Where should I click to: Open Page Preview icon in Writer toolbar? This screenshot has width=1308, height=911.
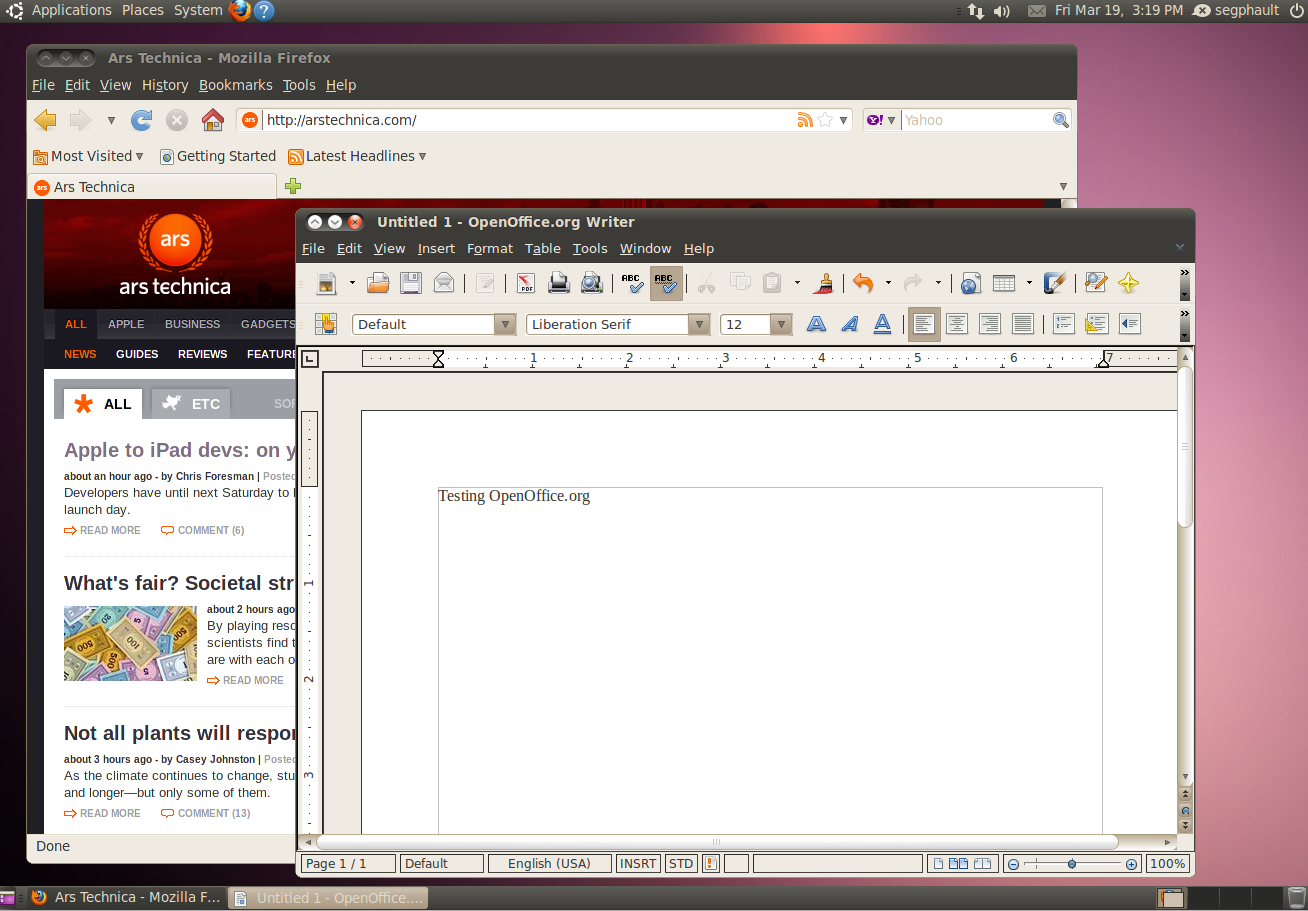592,284
